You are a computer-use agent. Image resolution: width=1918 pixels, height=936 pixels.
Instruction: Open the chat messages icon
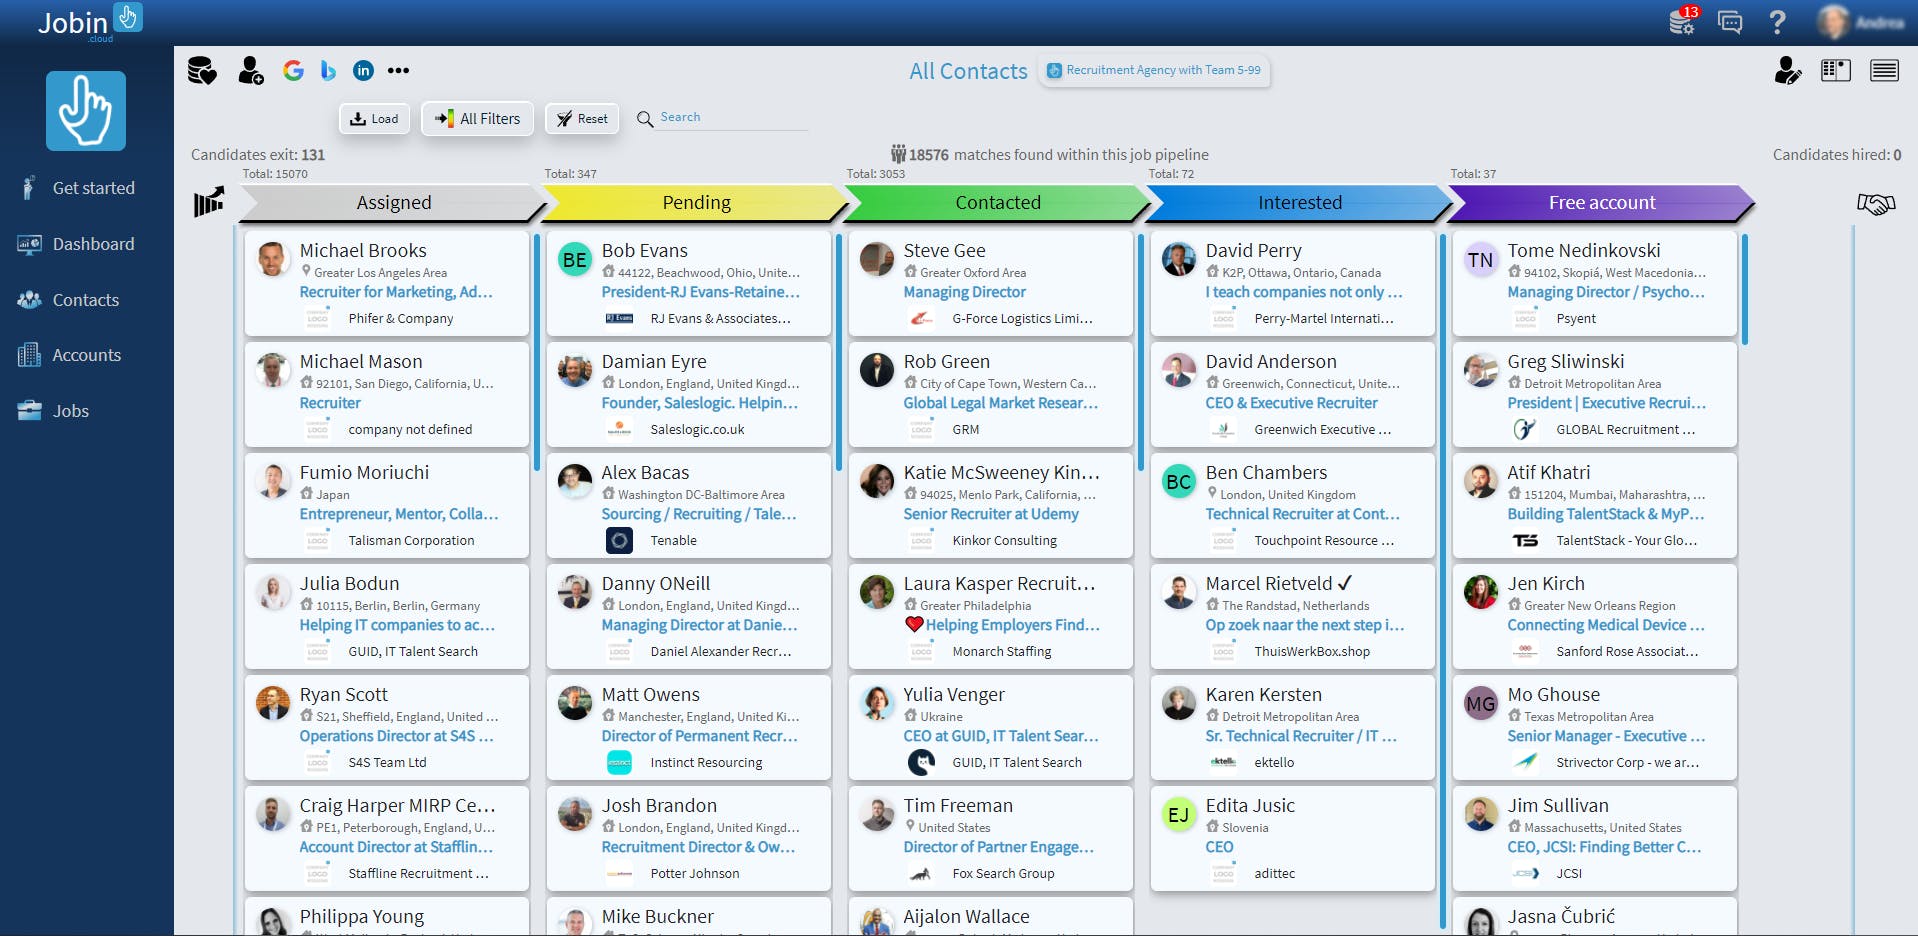(x=1730, y=22)
